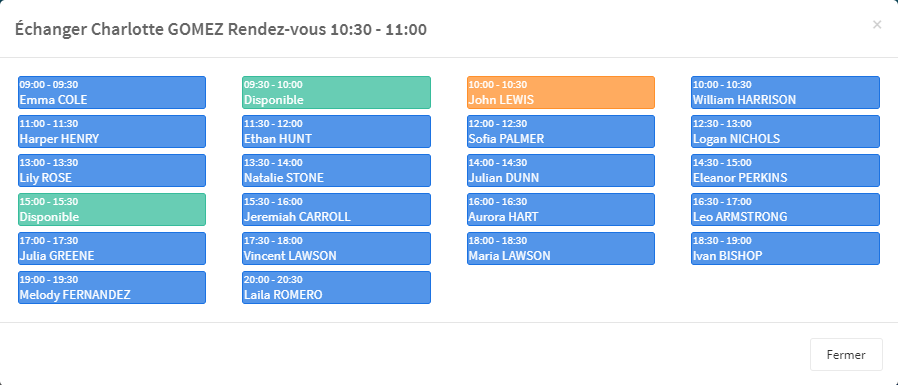Choose the available 15:00 - 15:30 slot
Image resolution: width=898 pixels, height=385 pixels.
(x=112, y=209)
